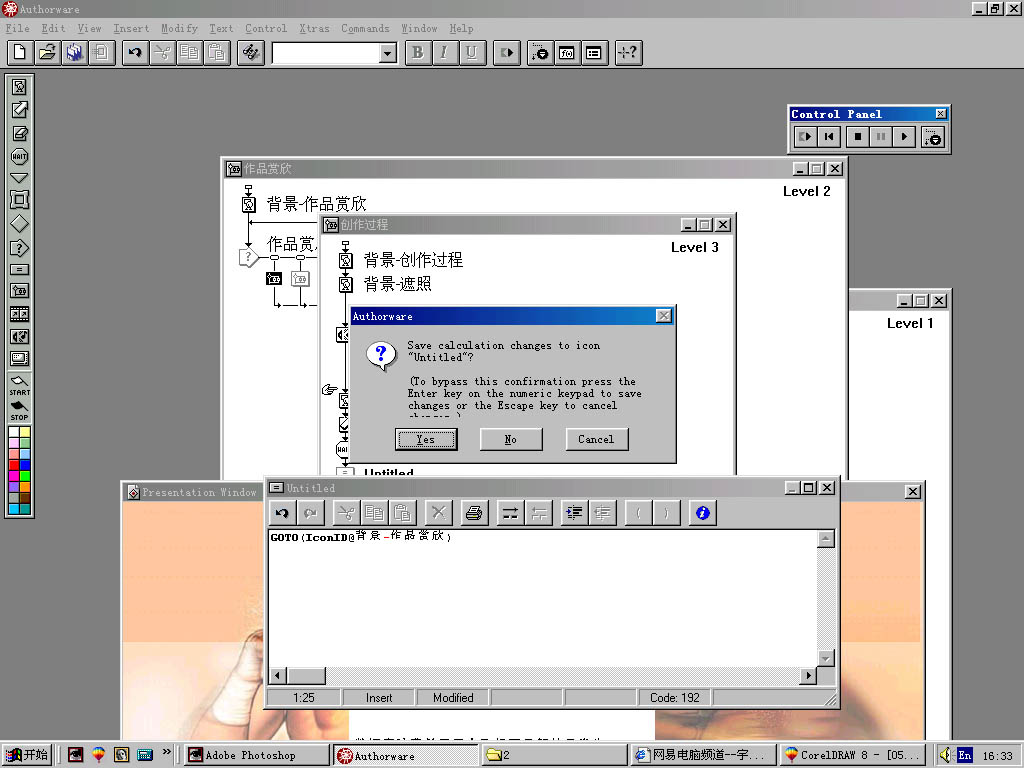Click the 背景-遮照 display icon in flowline

[x=345, y=285]
